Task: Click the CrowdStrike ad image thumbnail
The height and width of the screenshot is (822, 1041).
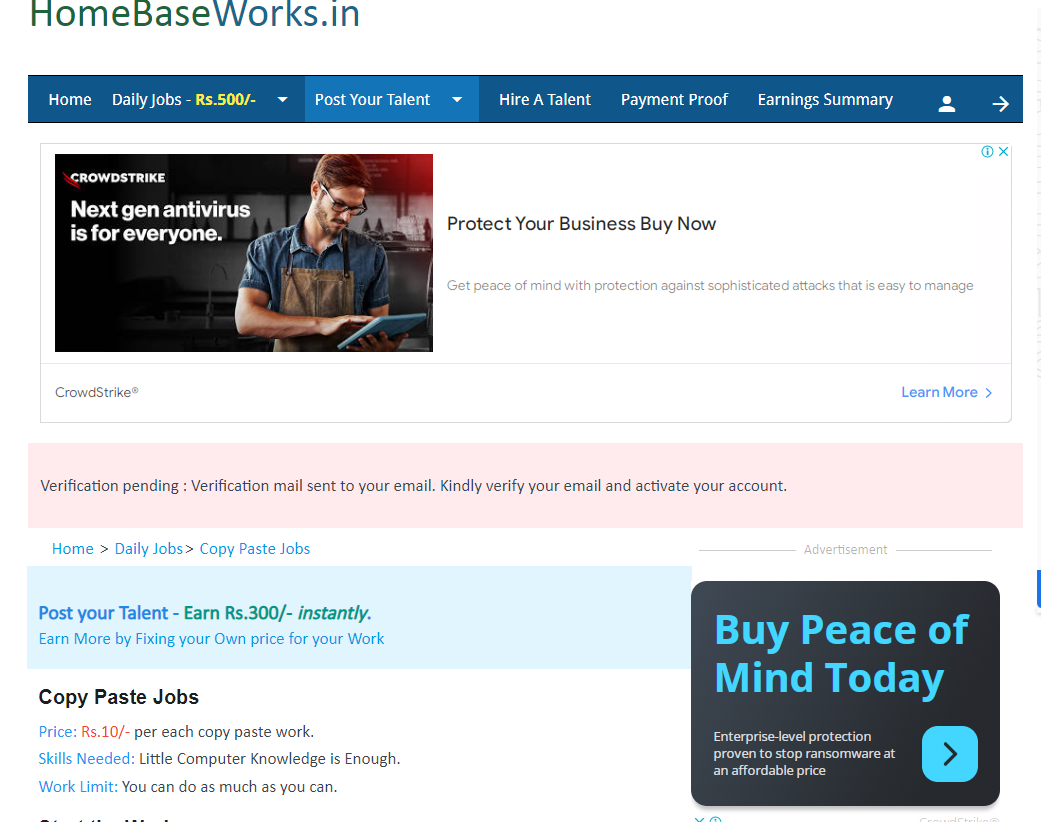Action: pos(244,253)
